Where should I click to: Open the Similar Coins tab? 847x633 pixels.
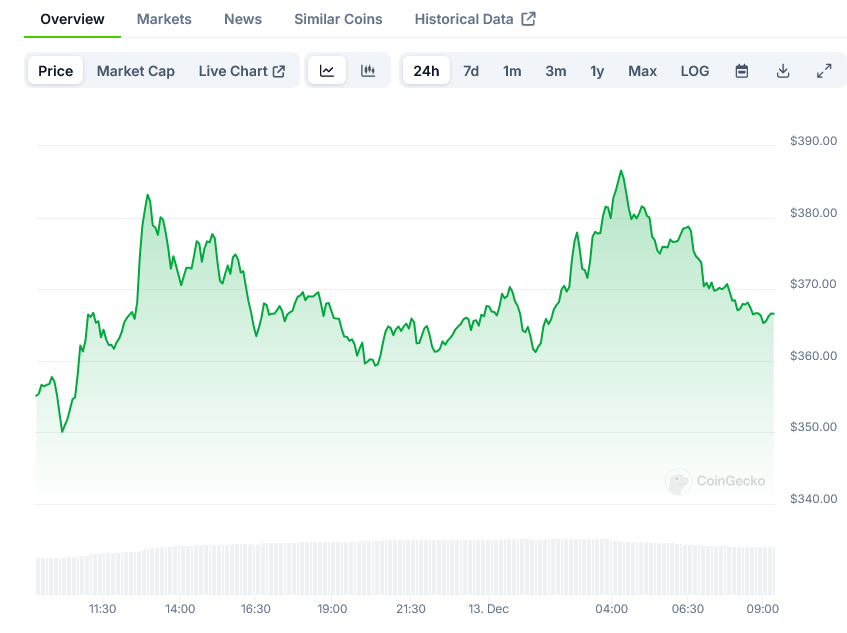338,19
